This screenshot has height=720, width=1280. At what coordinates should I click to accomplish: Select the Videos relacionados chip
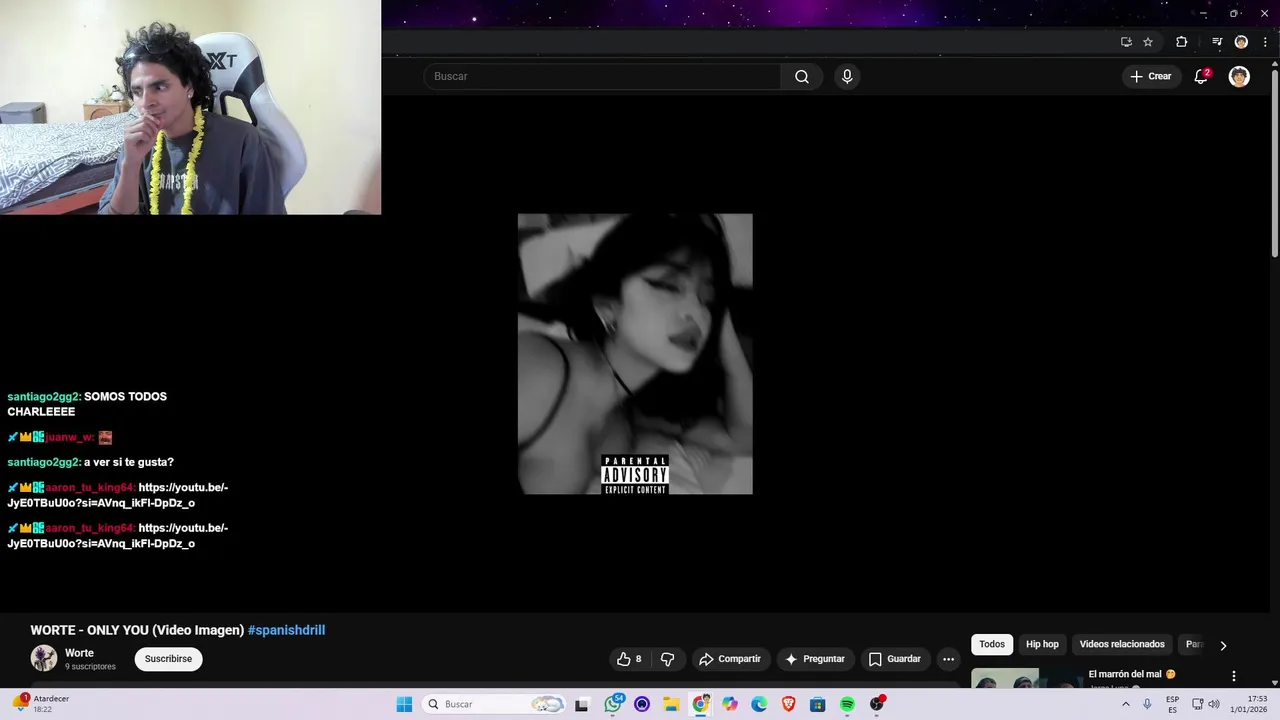(1122, 645)
